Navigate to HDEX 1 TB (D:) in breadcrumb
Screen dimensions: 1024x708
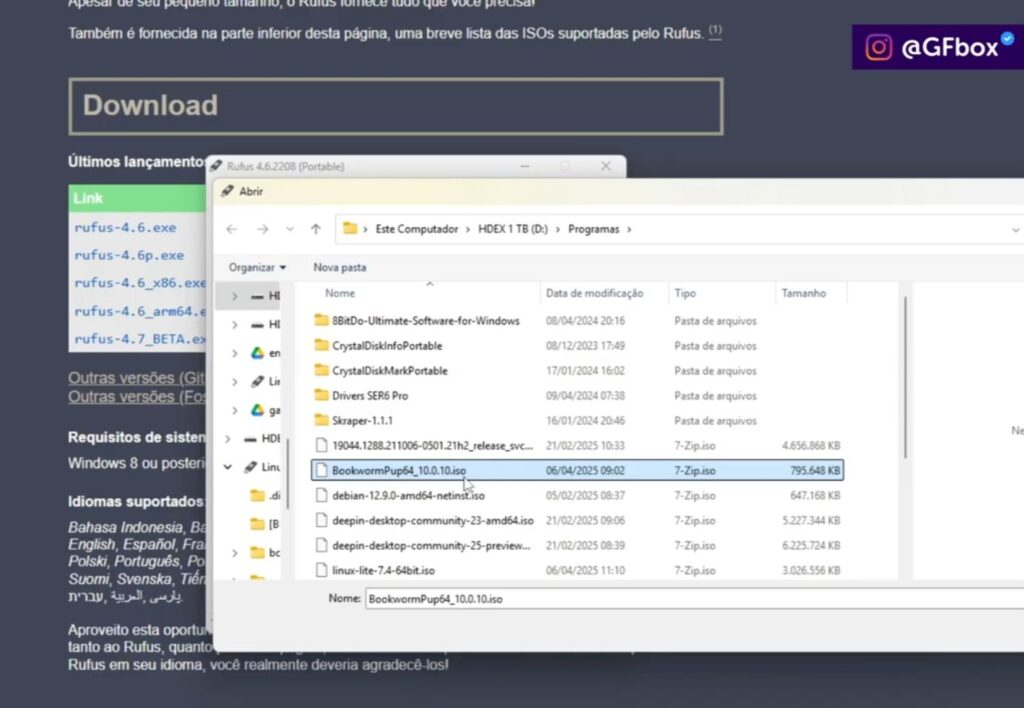pyautogui.click(x=513, y=229)
